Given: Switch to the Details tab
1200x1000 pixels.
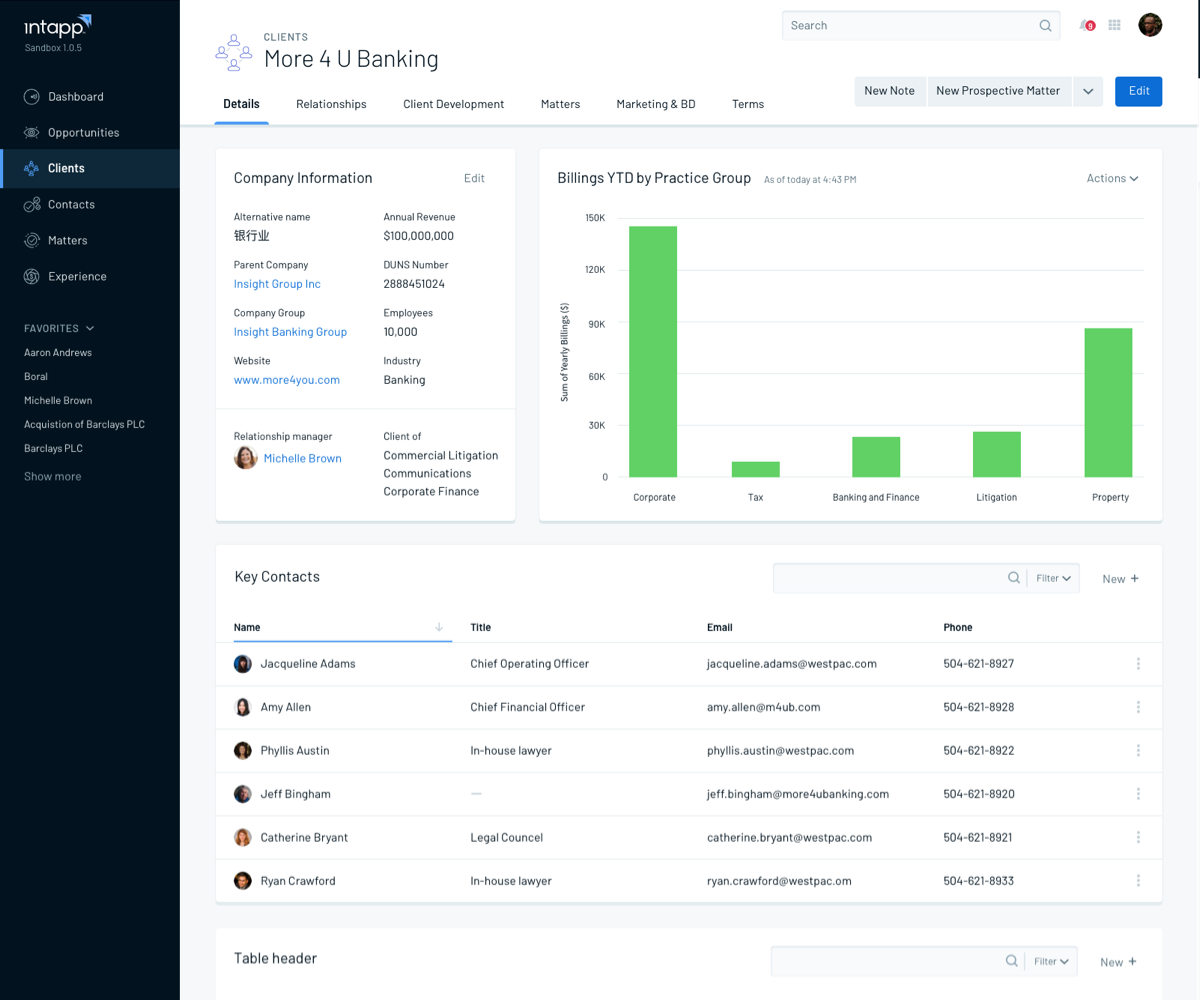Looking at the screenshot, I should coord(241,104).
